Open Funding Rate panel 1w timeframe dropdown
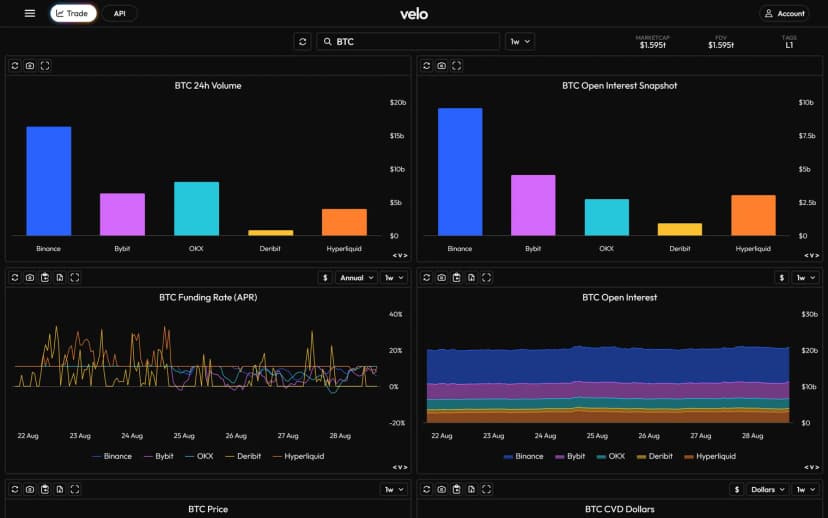Viewport: 828px width, 518px height. [x=394, y=278]
